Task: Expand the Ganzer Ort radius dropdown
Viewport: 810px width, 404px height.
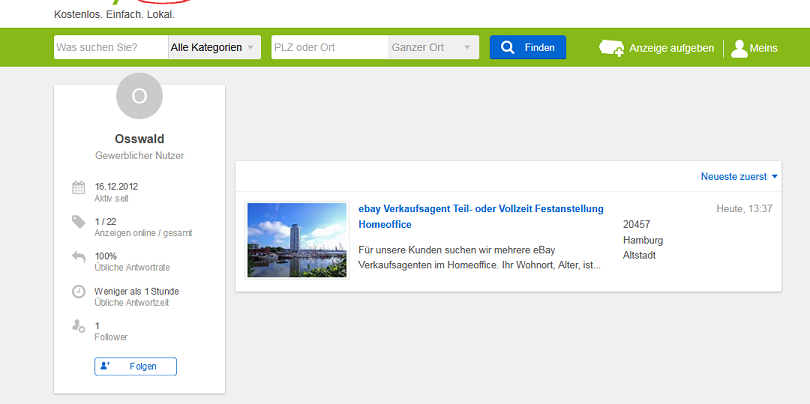Action: 433,47
